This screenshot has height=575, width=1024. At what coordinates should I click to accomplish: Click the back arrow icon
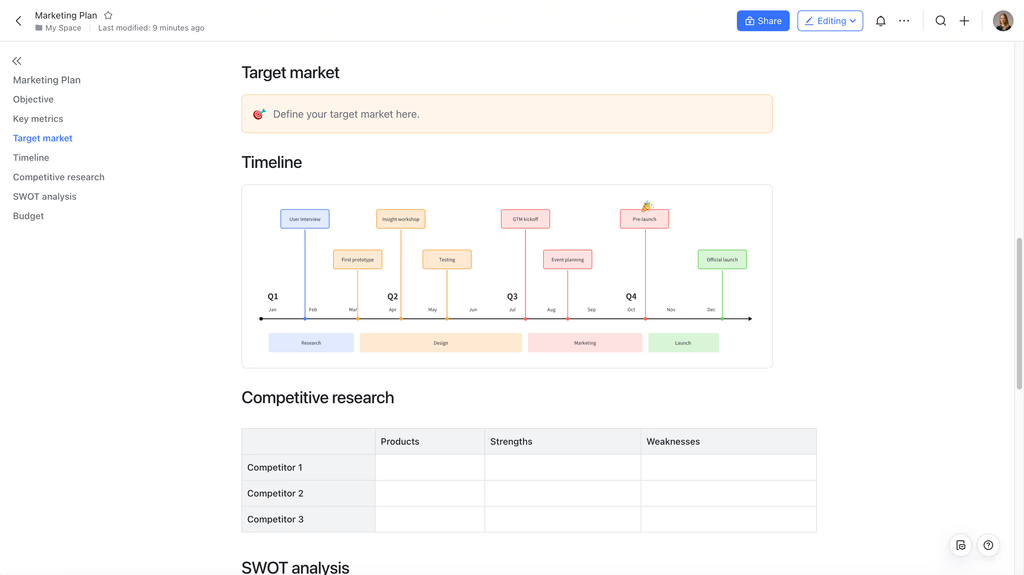18,21
